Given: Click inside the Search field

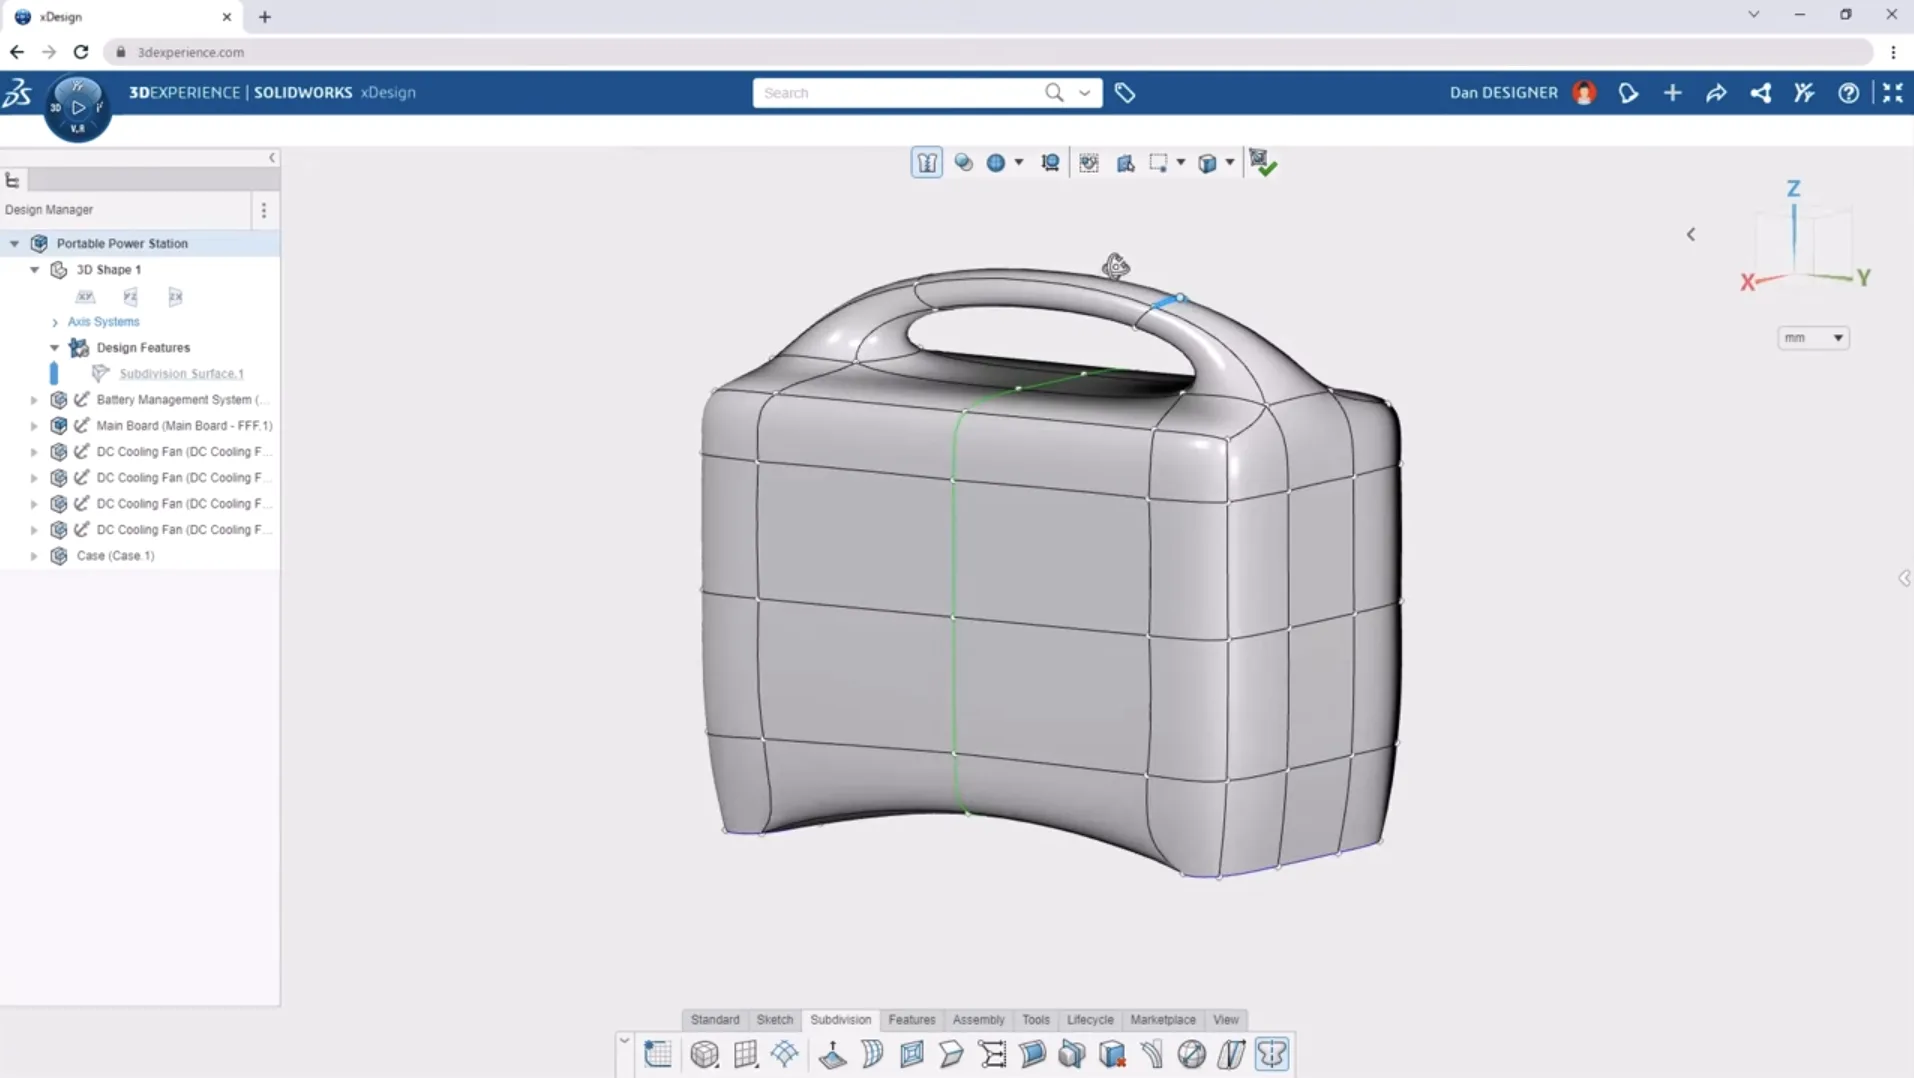Looking at the screenshot, I should tap(898, 93).
